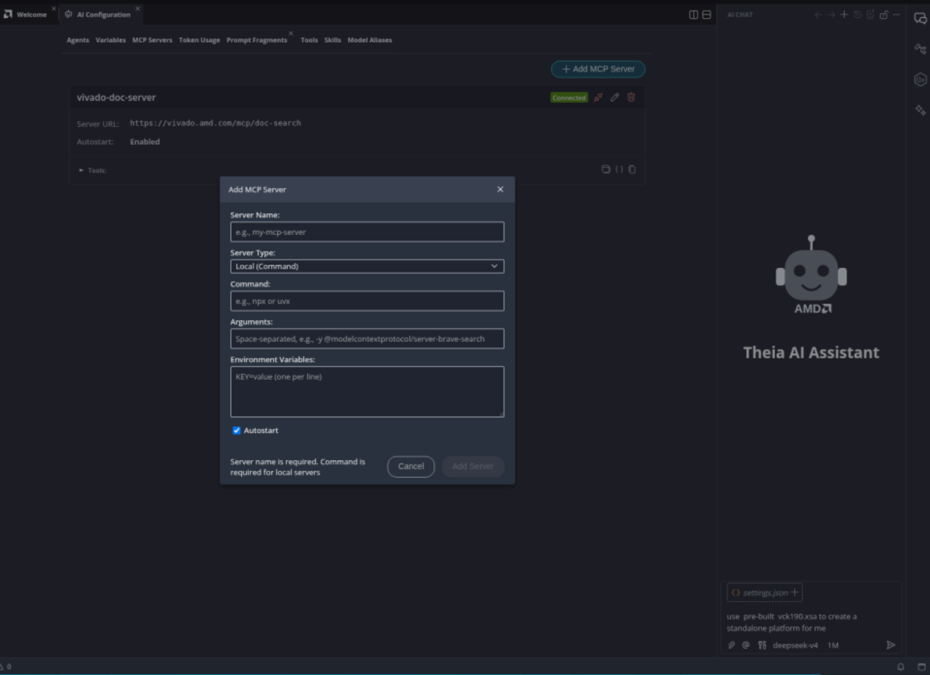
Task: Click the sparkle icon in the right sidebar
Action: pyautogui.click(x=920, y=110)
